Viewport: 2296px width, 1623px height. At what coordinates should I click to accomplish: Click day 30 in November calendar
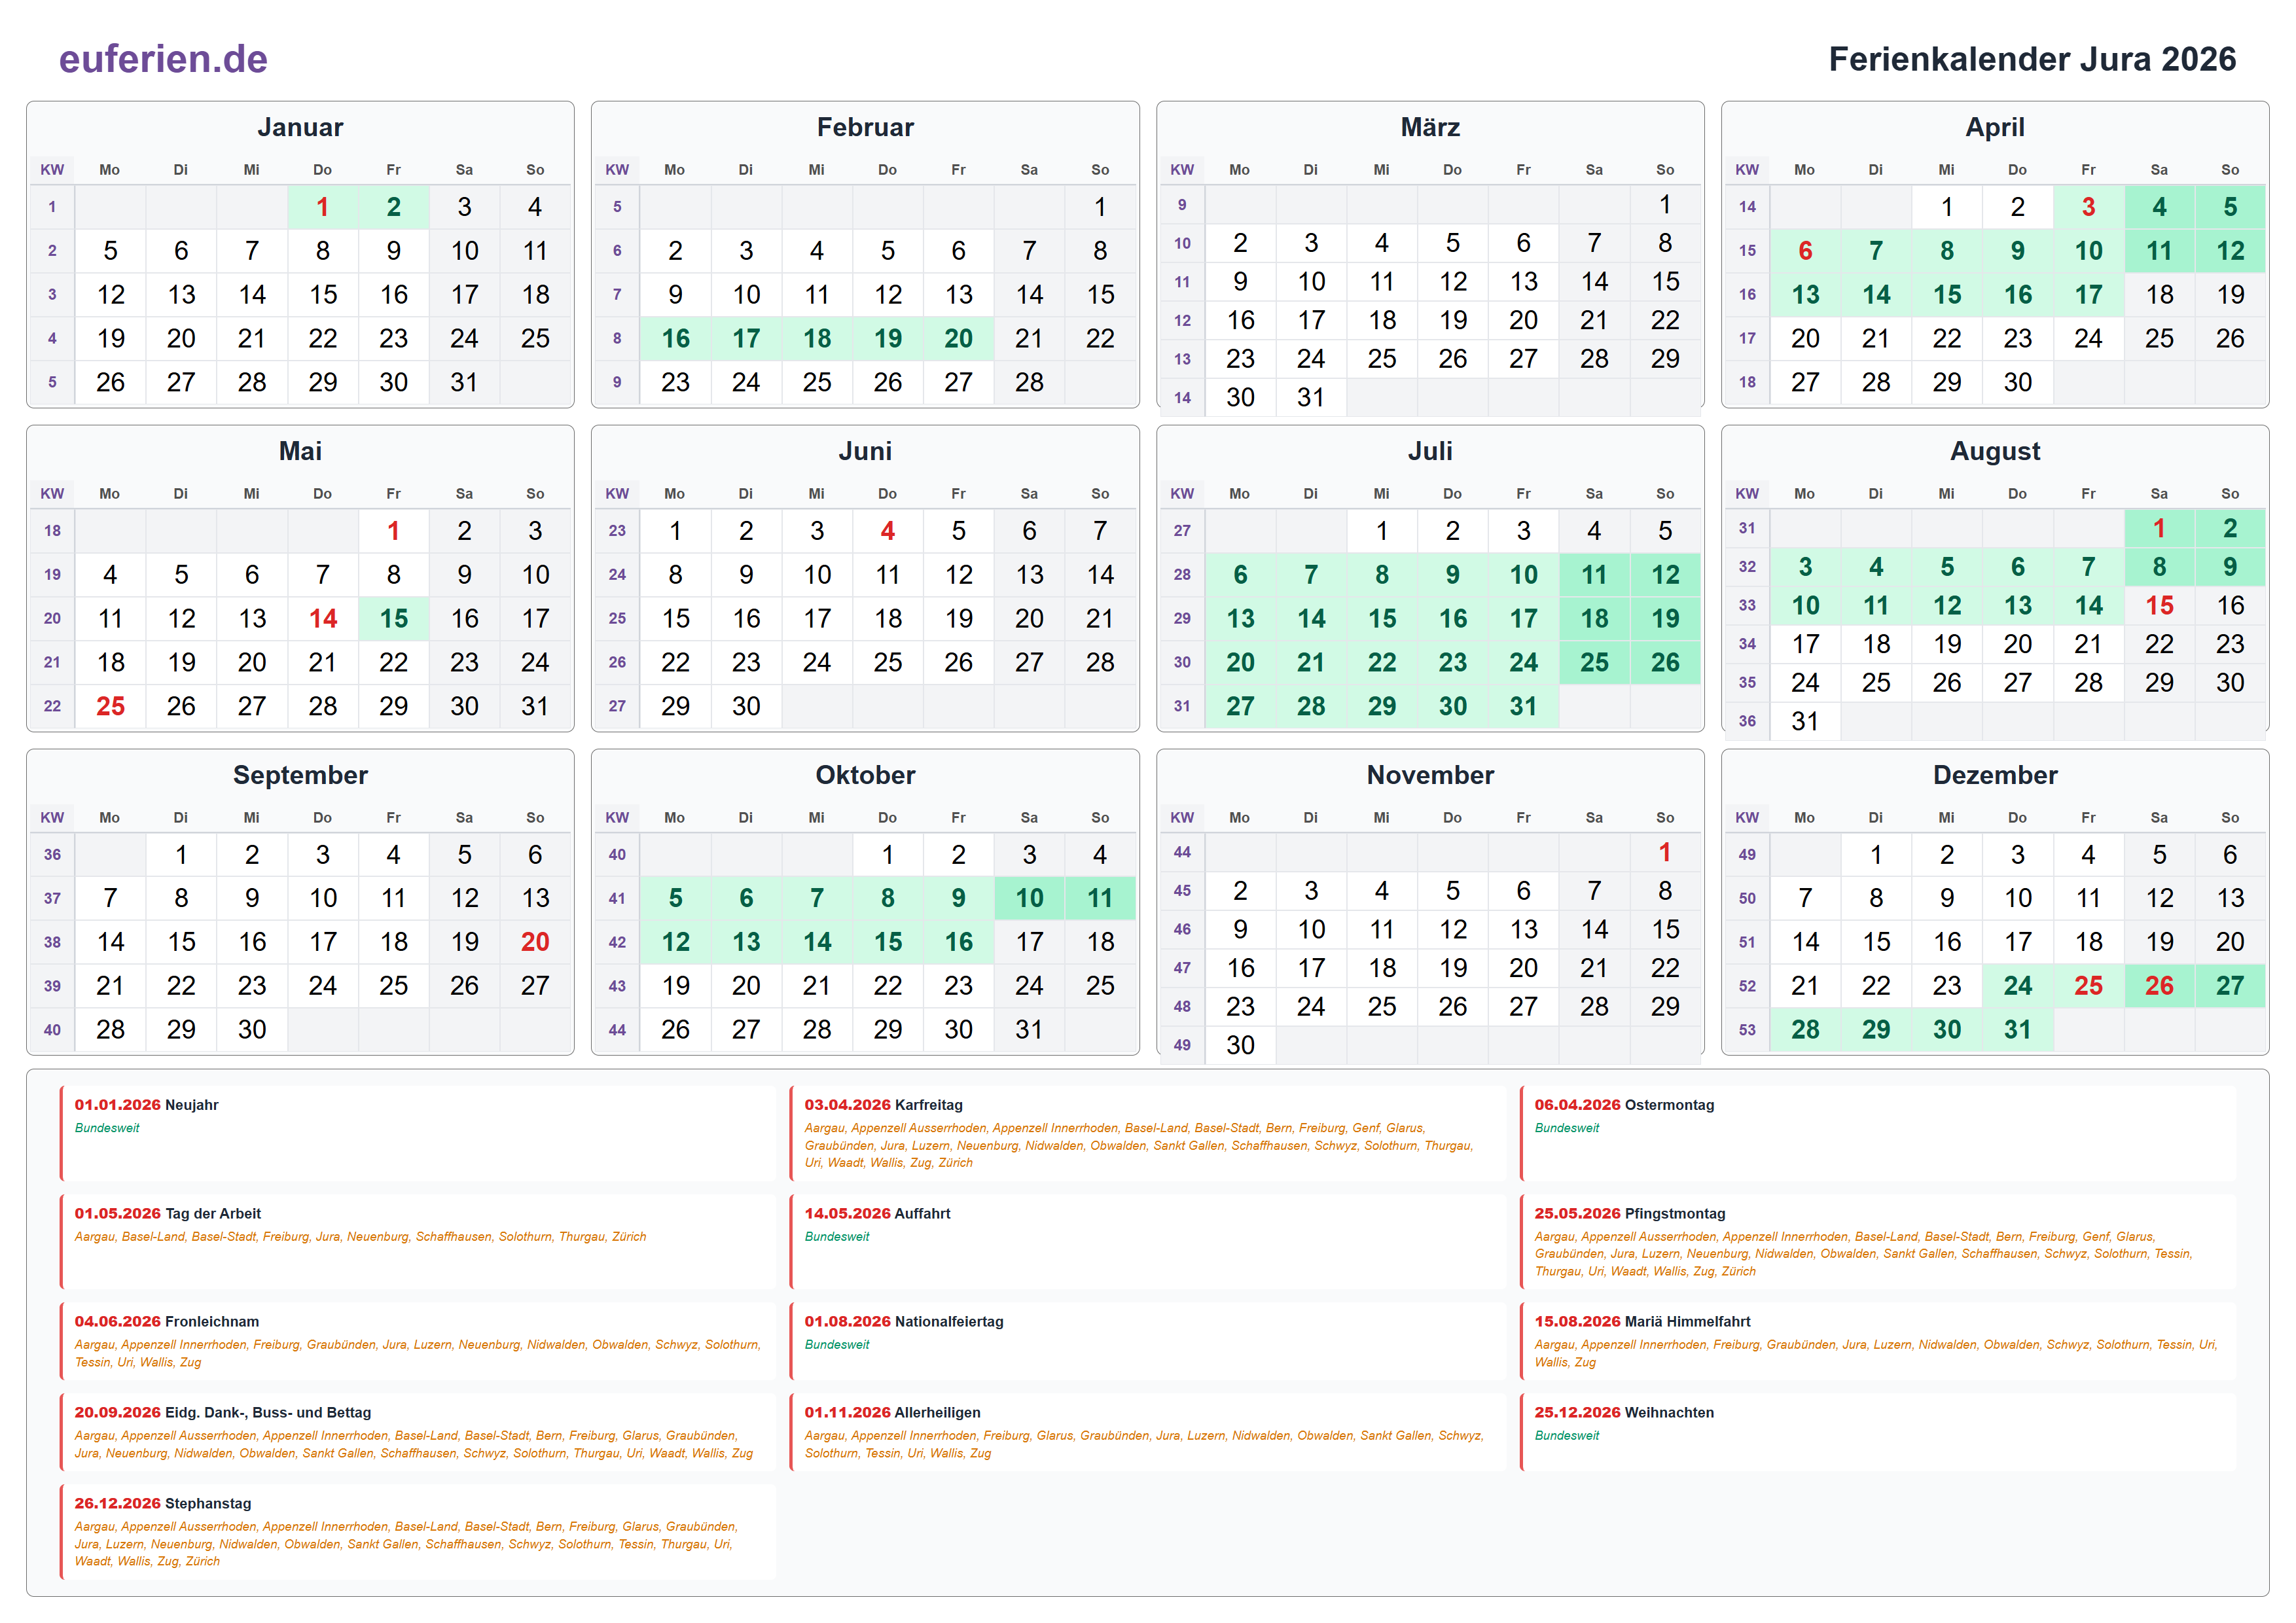coord(1240,1045)
